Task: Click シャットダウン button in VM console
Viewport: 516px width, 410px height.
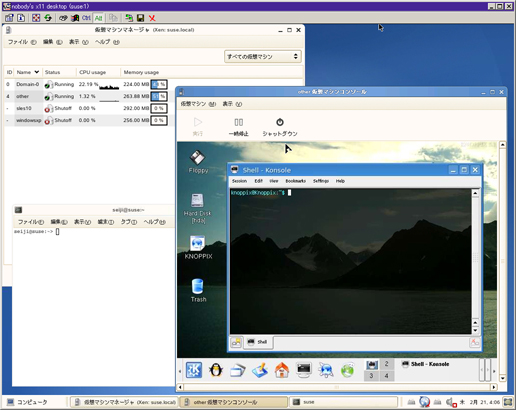Action: [x=280, y=127]
